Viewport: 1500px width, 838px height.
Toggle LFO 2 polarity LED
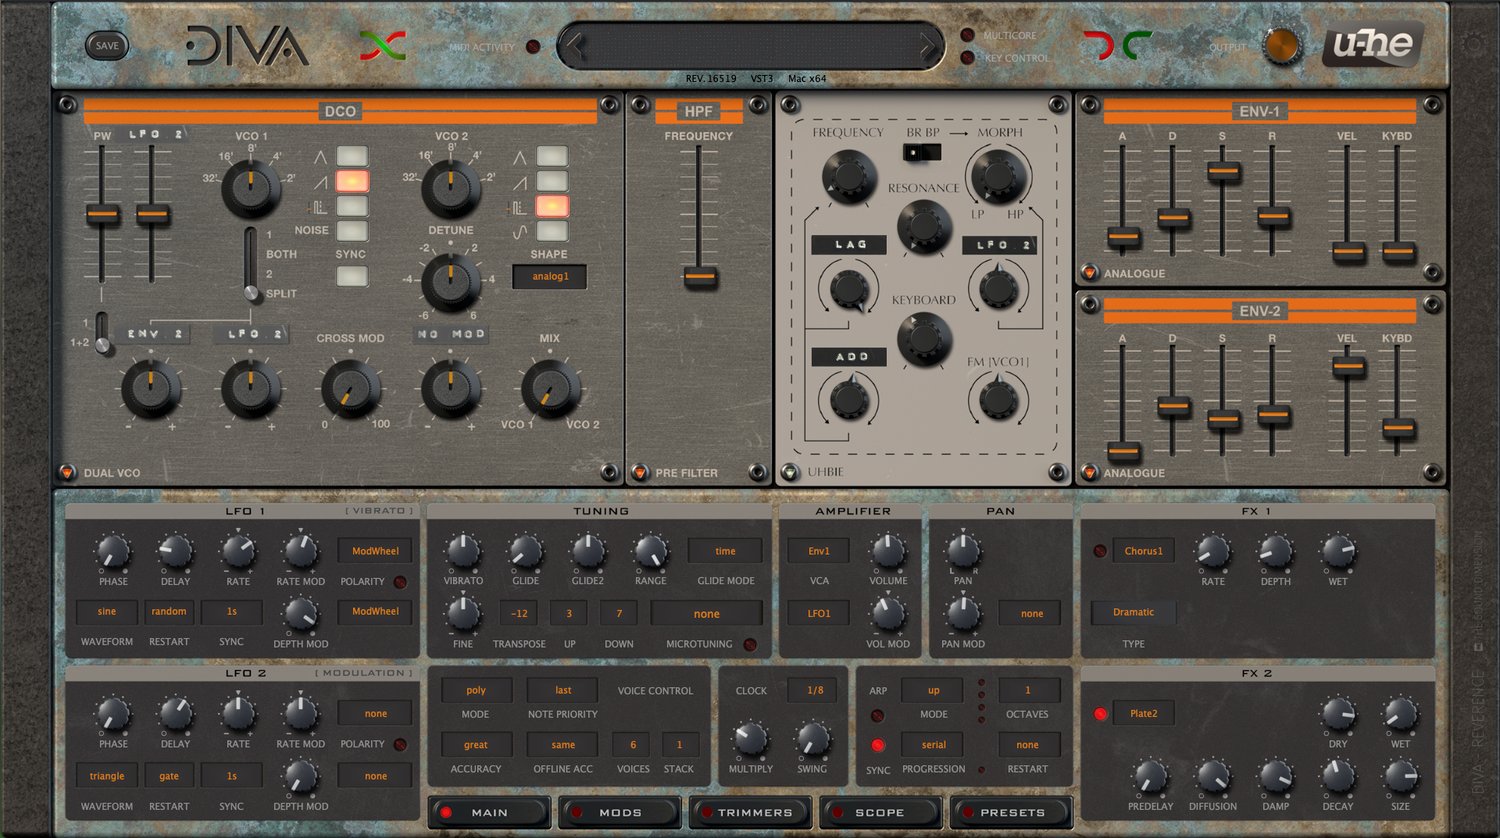(400, 745)
